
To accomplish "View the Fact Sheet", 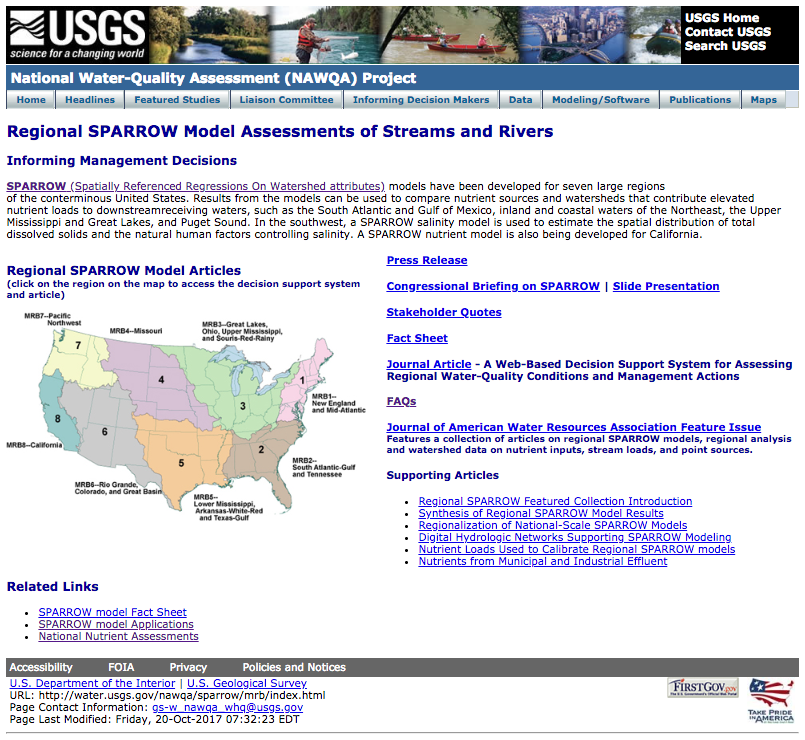I will 415,338.
